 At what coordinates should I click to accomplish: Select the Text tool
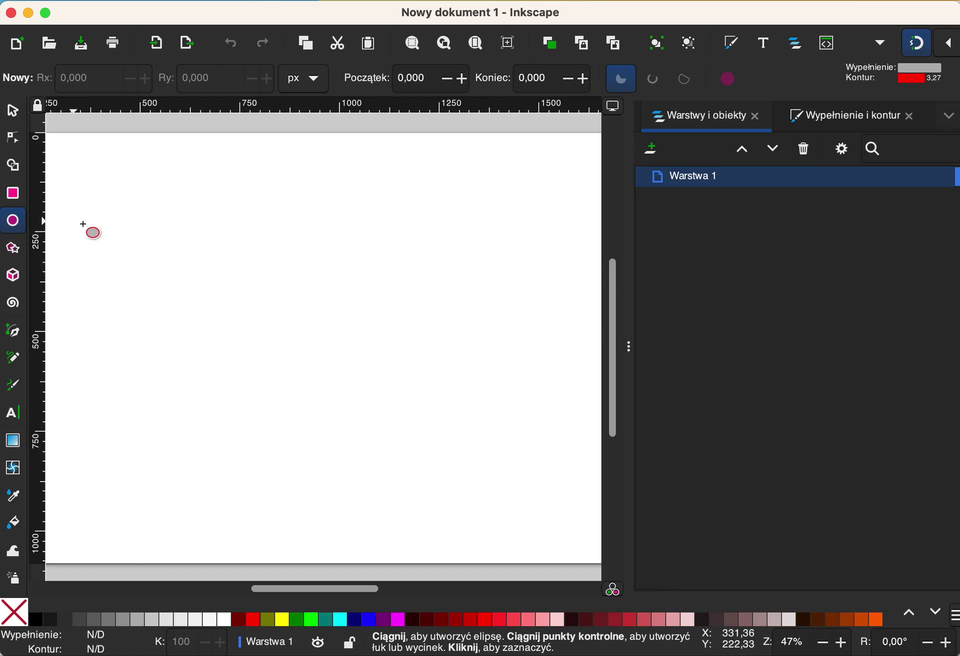pyautogui.click(x=13, y=412)
